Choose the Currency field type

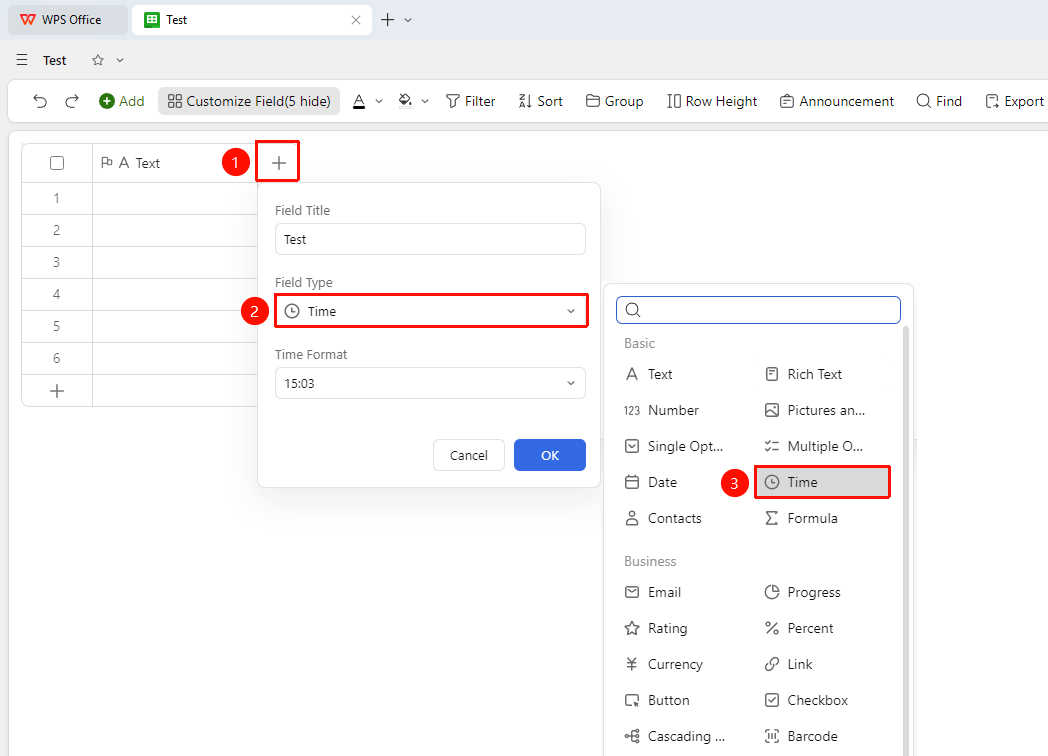tap(664, 664)
